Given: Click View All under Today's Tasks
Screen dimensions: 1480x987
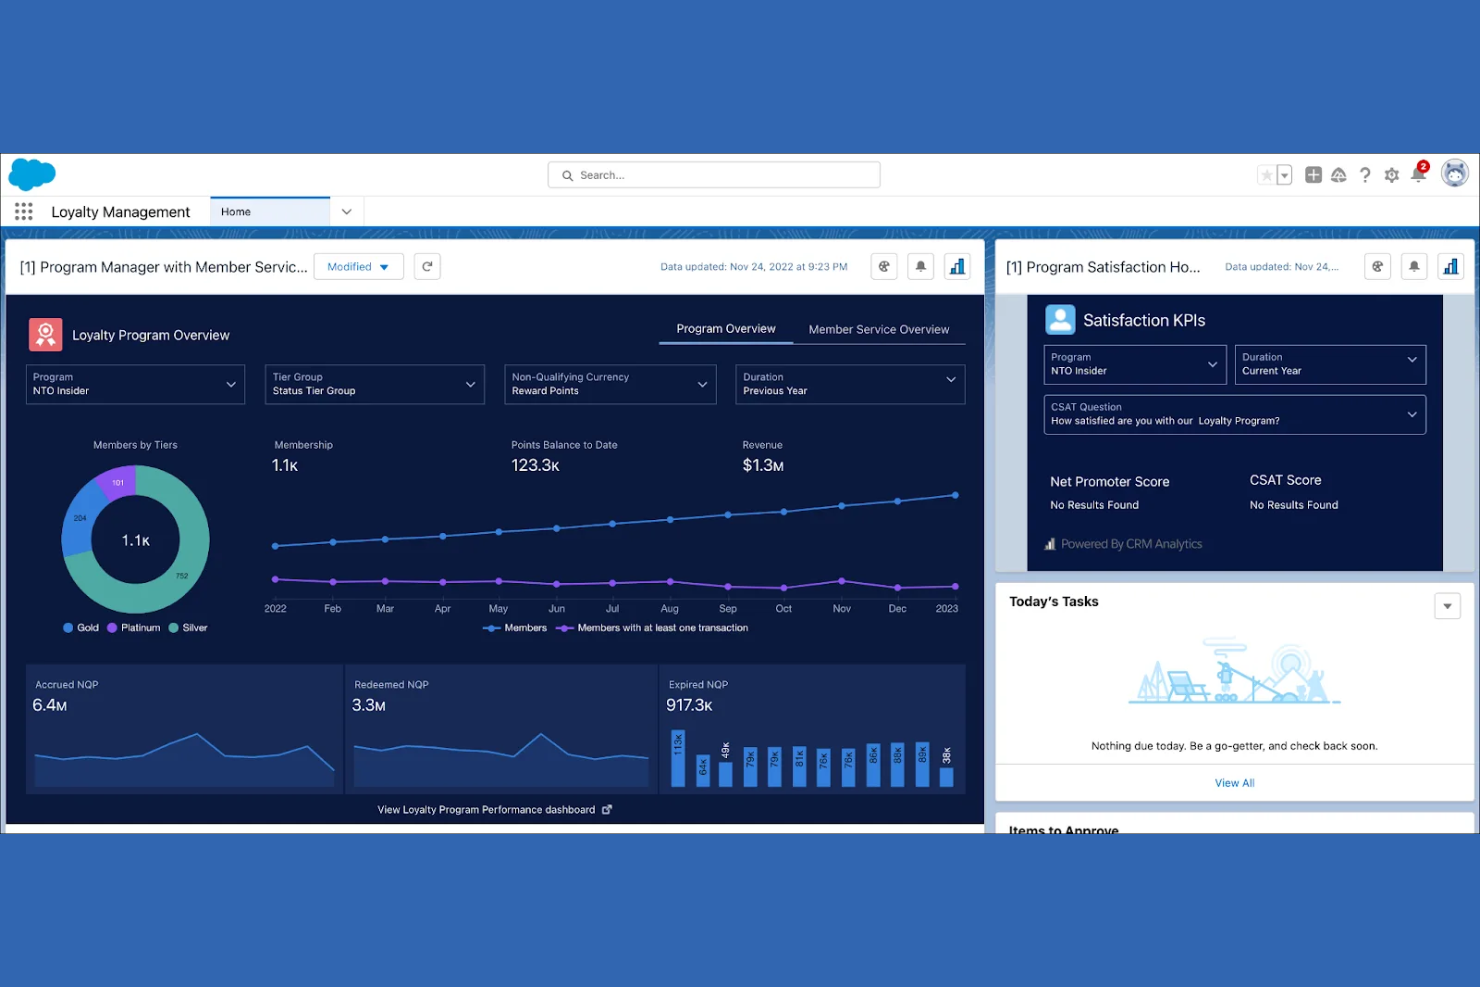Looking at the screenshot, I should tap(1235, 783).
